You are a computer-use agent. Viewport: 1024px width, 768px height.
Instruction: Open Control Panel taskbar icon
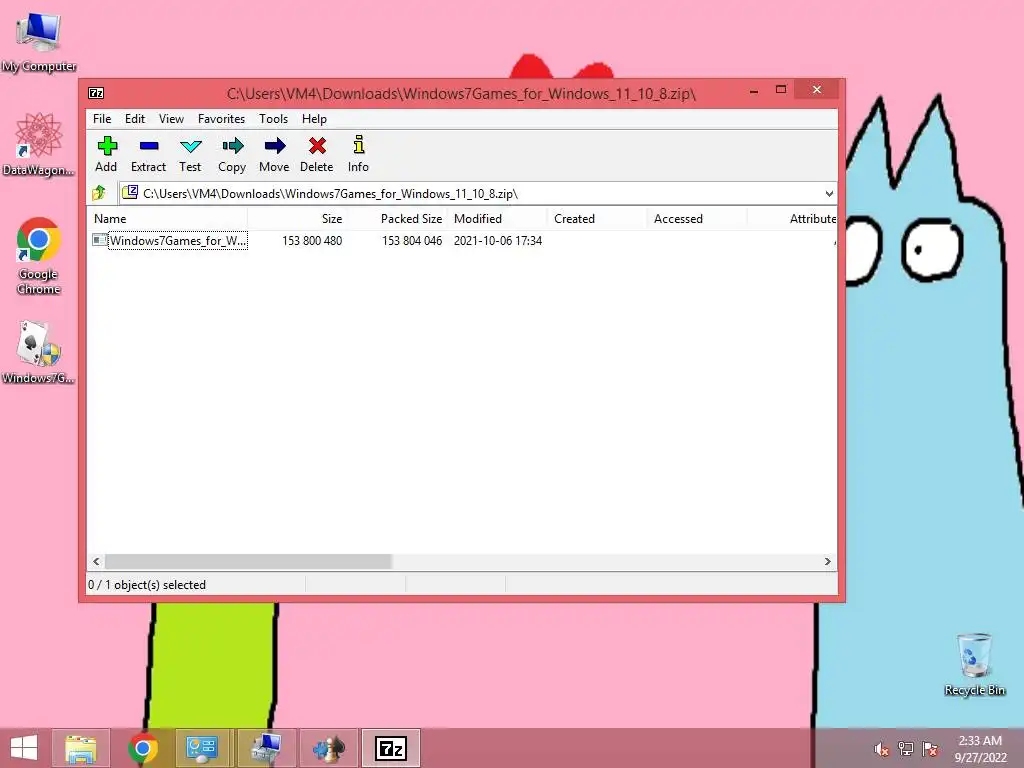click(202, 748)
